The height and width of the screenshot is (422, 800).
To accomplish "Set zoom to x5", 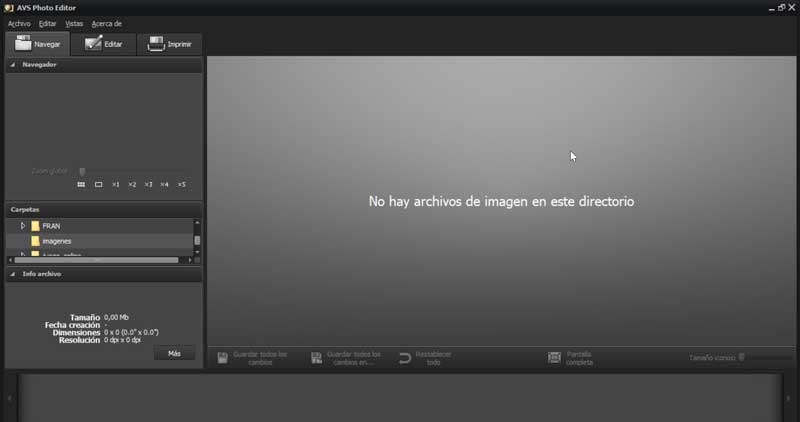I will (x=182, y=185).
